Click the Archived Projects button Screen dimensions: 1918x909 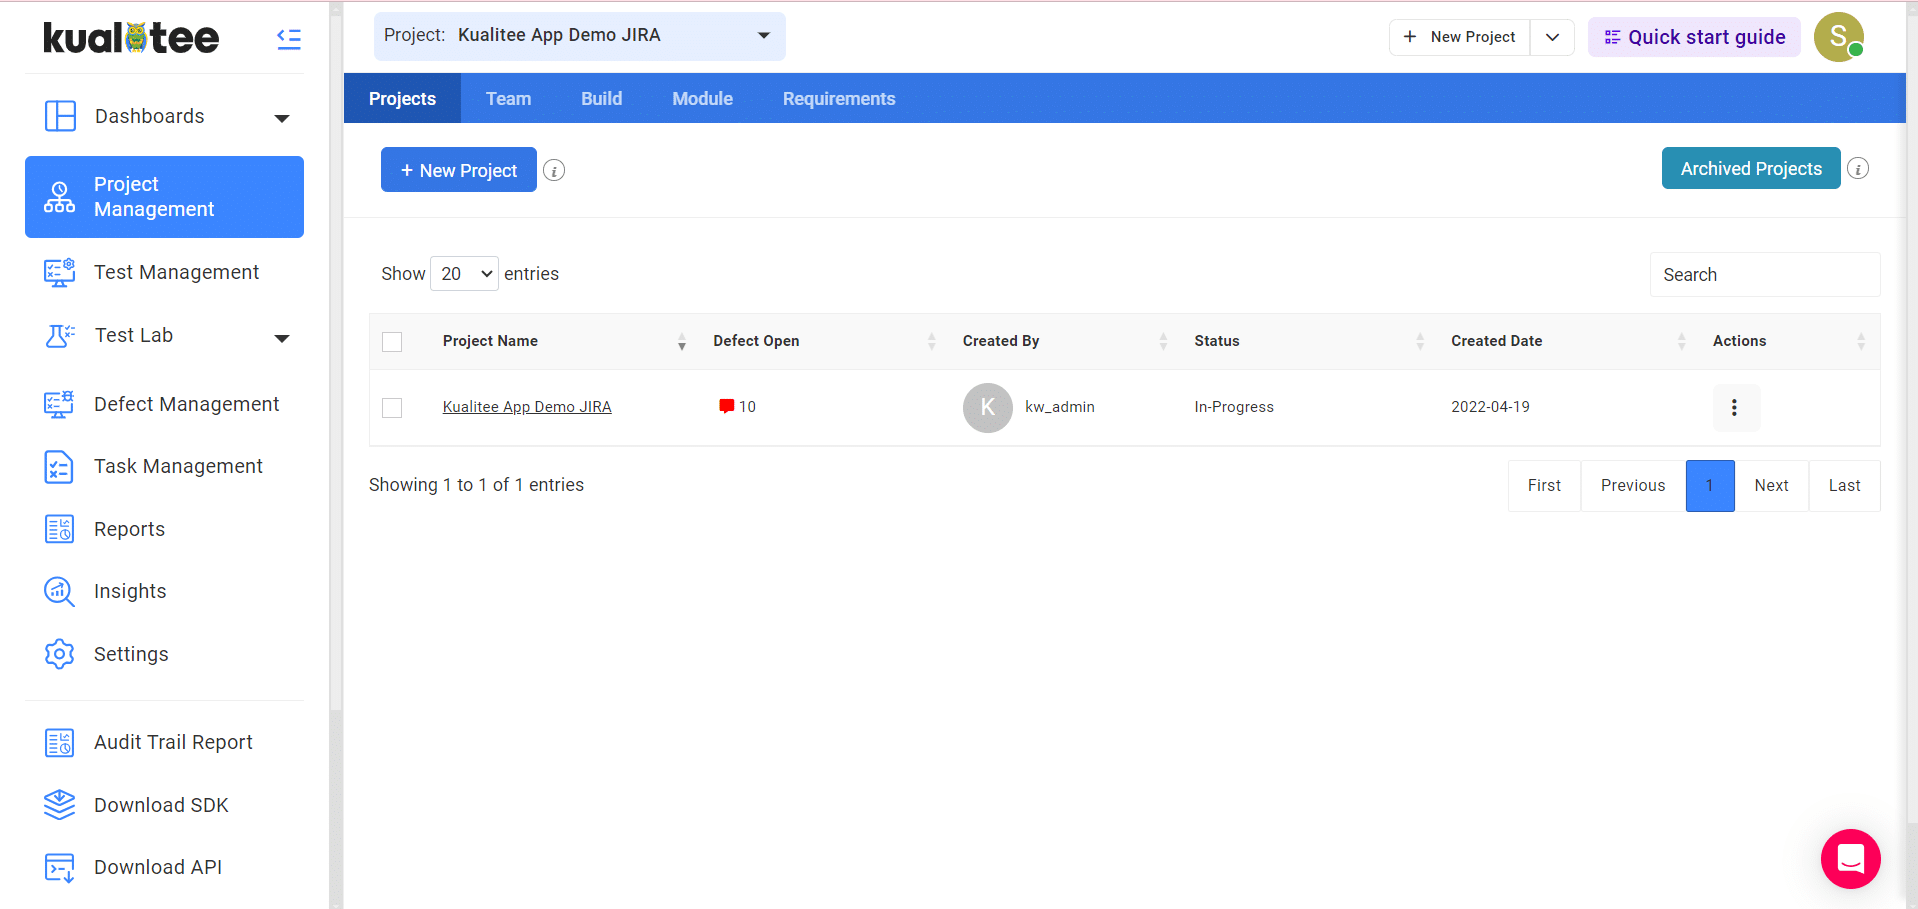(x=1750, y=169)
